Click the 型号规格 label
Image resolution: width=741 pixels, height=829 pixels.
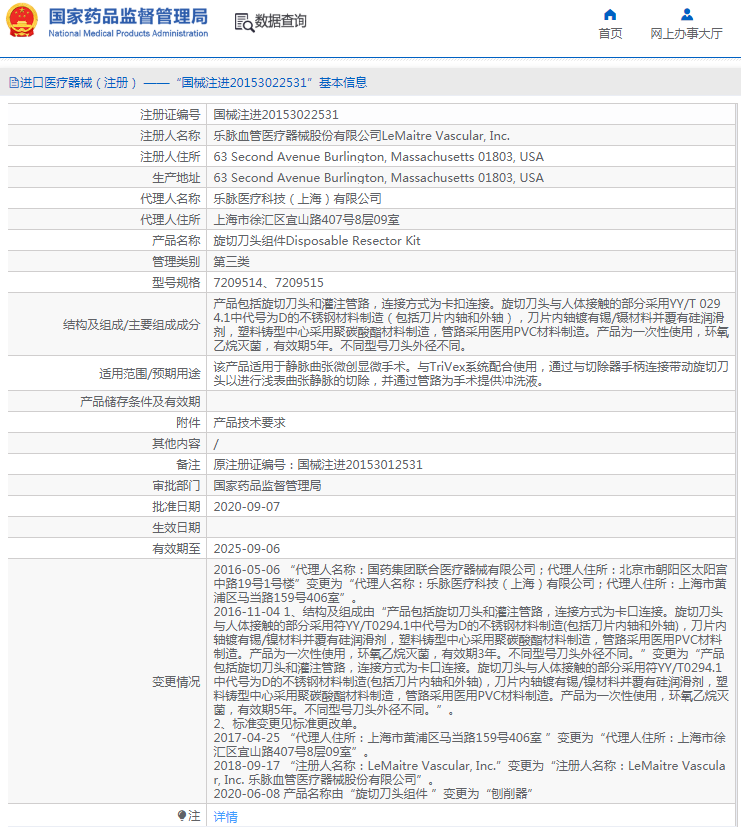point(176,282)
